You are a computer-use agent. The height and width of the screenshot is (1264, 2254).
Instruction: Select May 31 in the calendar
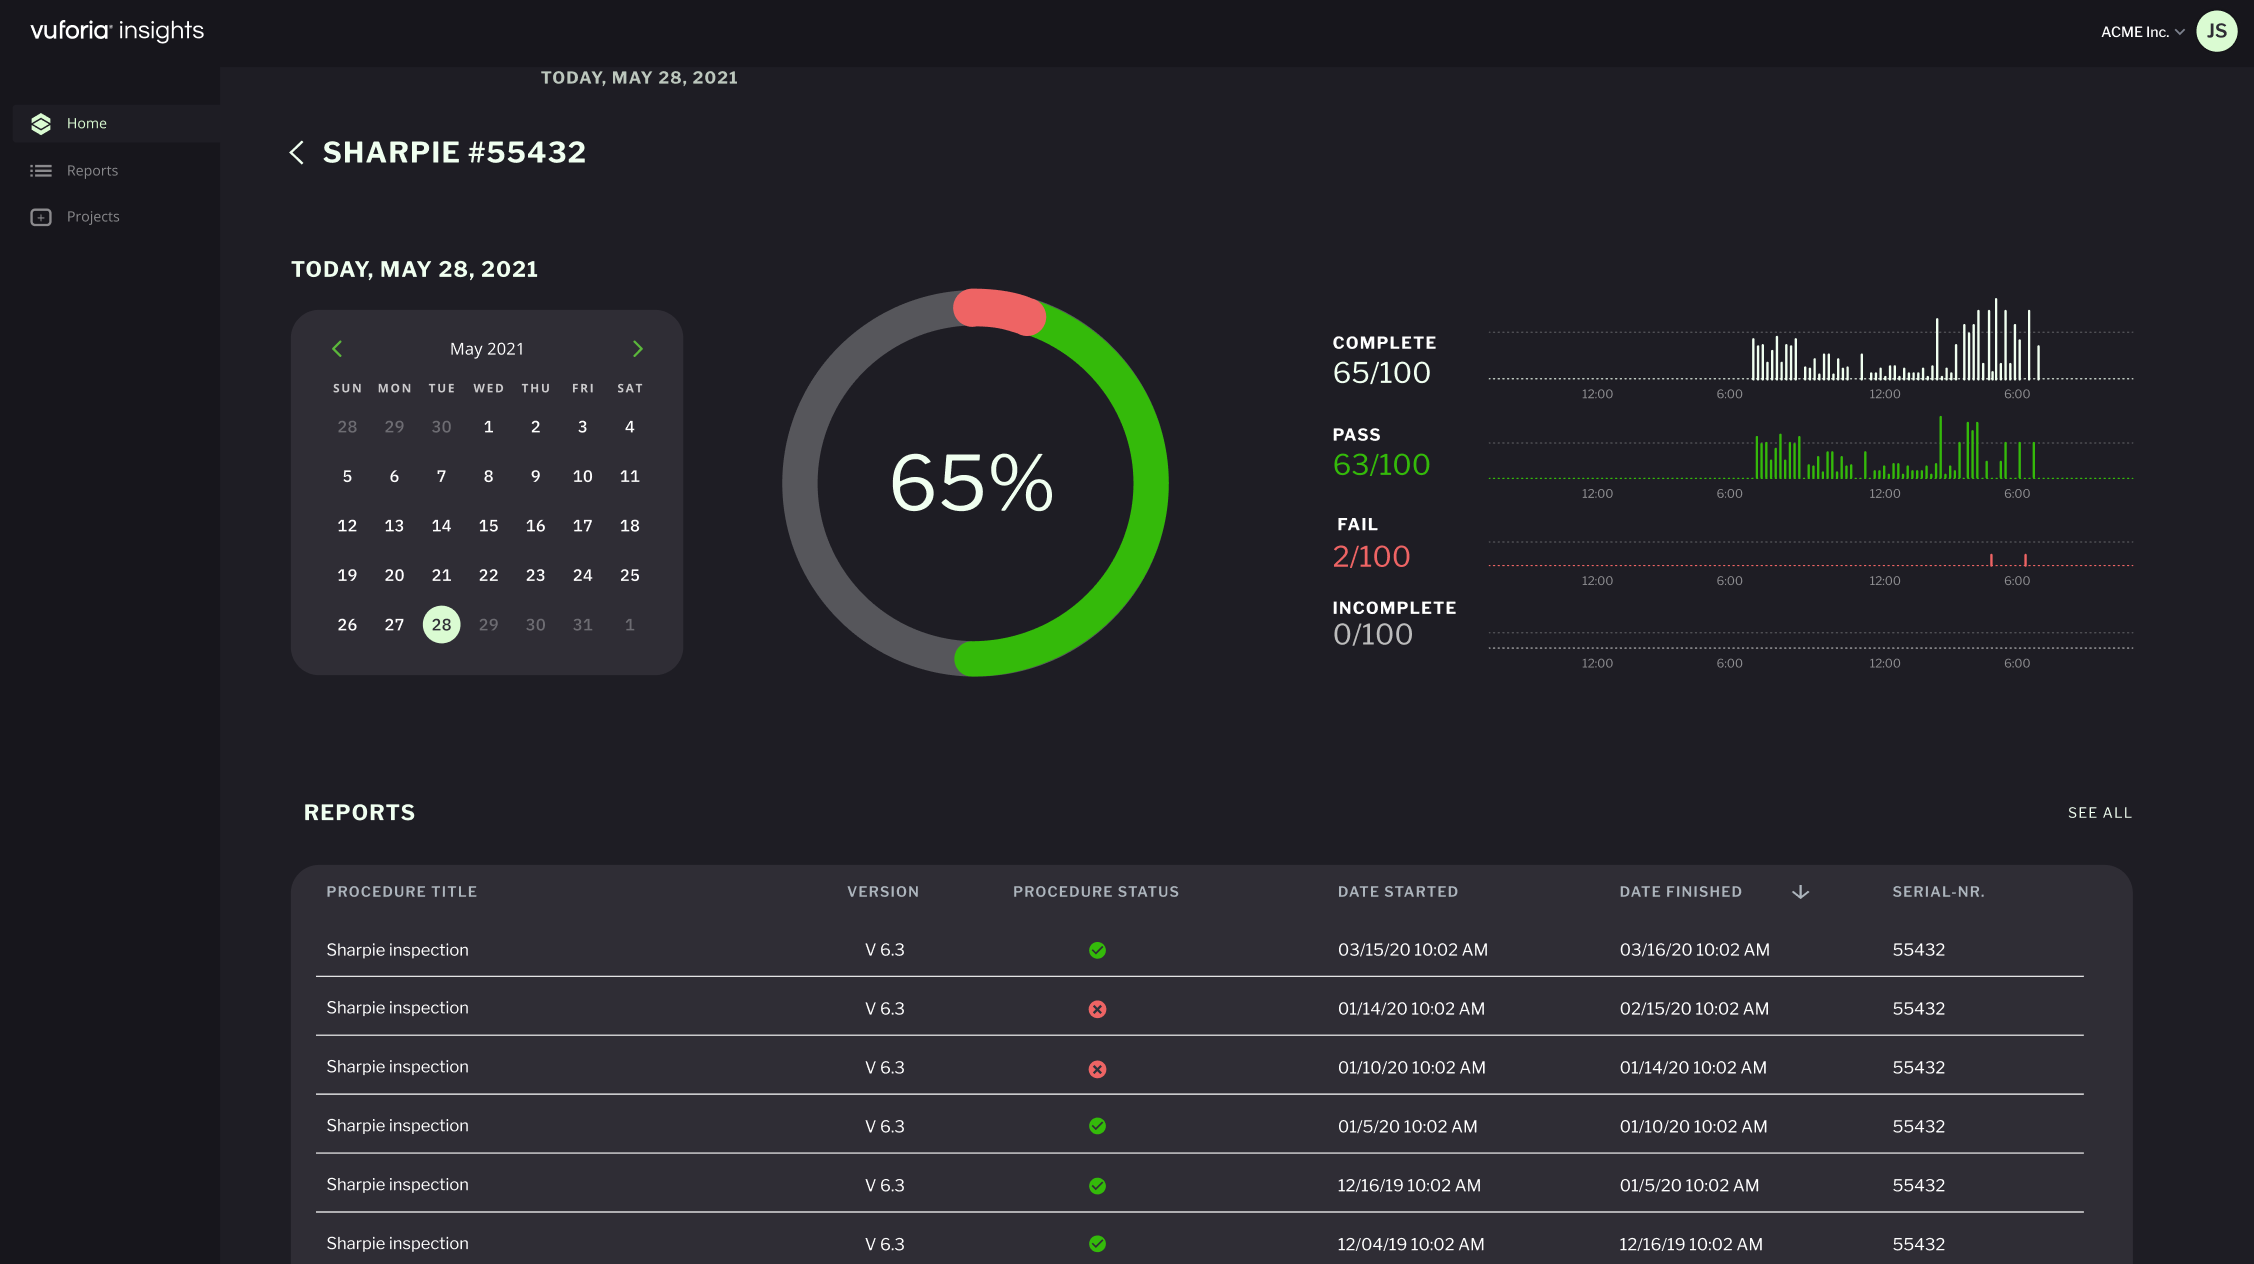click(582, 625)
